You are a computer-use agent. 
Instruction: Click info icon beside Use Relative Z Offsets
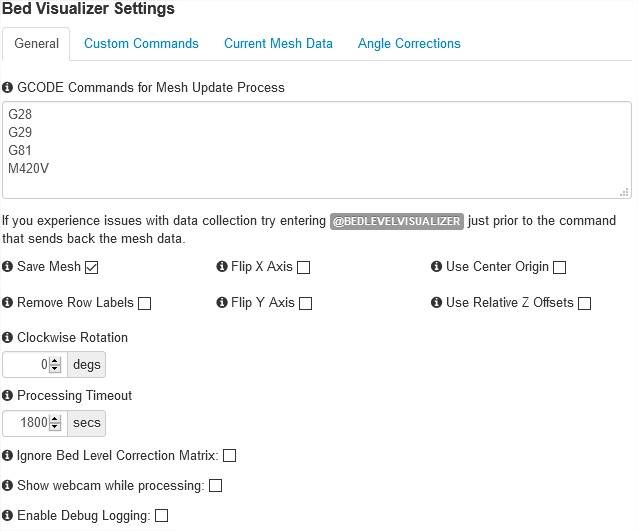pos(437,303)
